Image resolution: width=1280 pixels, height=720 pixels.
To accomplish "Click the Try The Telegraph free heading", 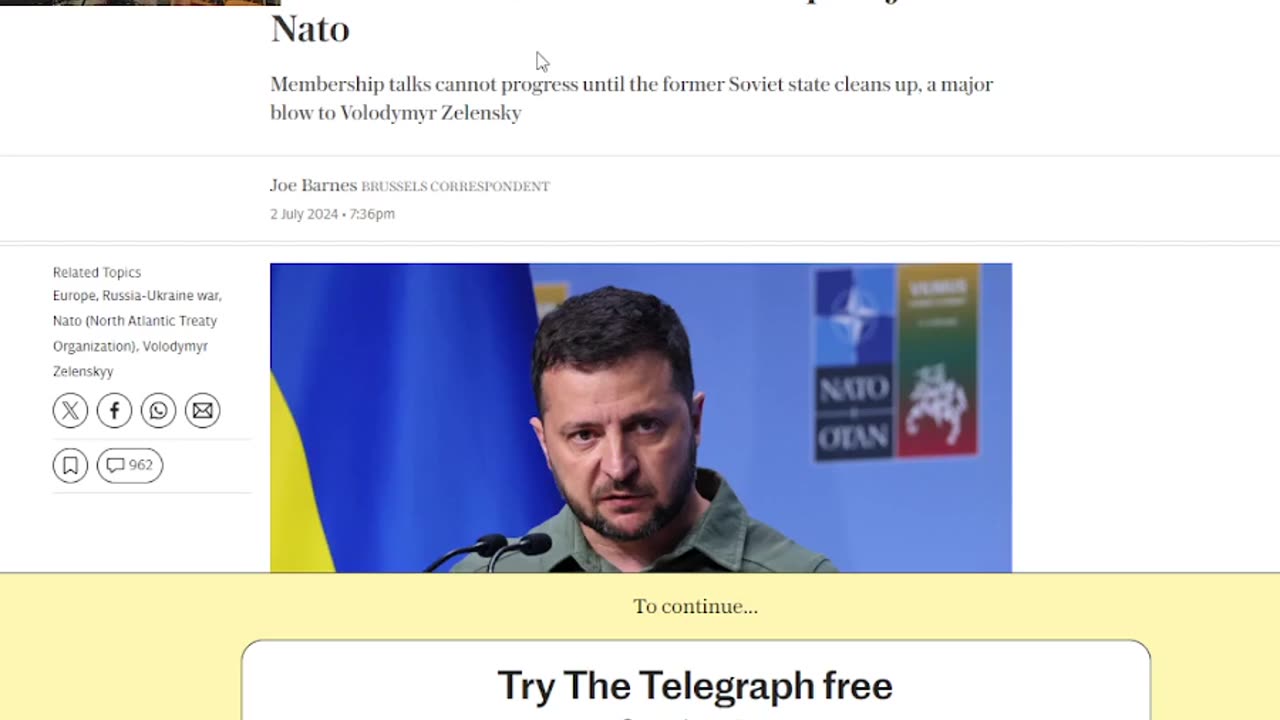I will [695, 686].
